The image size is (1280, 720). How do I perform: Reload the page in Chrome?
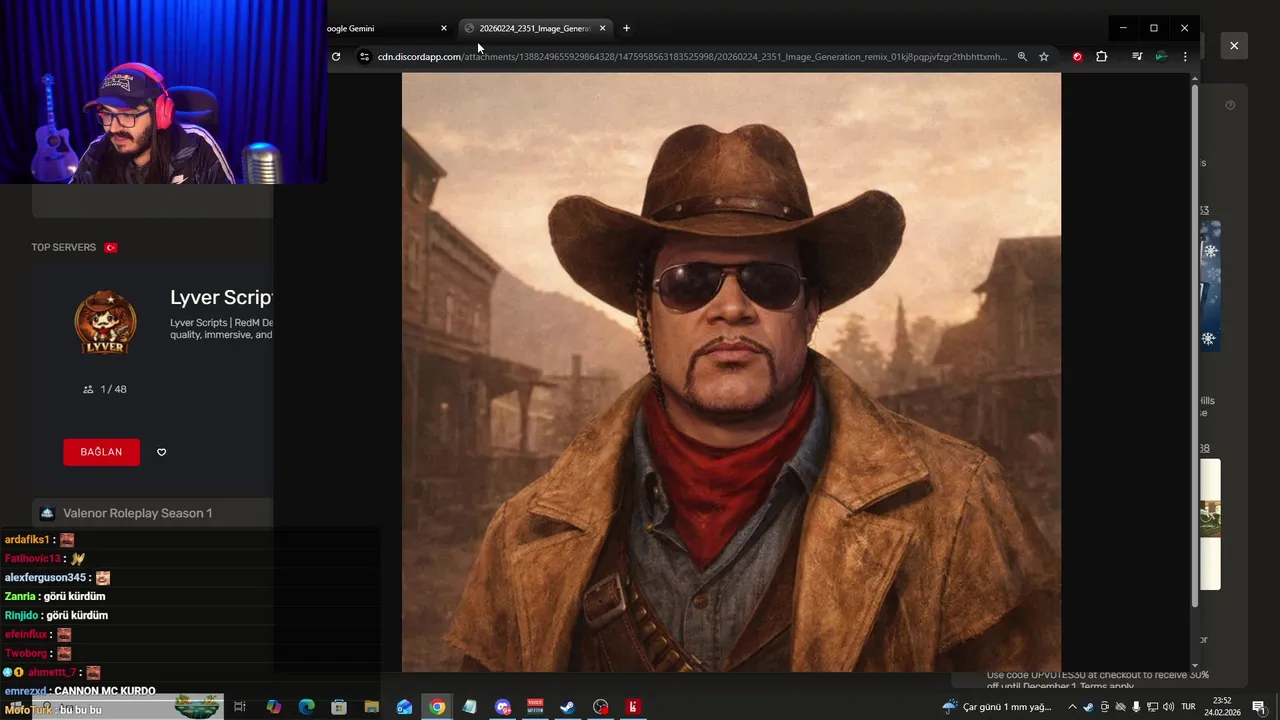click(x=336, y=57)
